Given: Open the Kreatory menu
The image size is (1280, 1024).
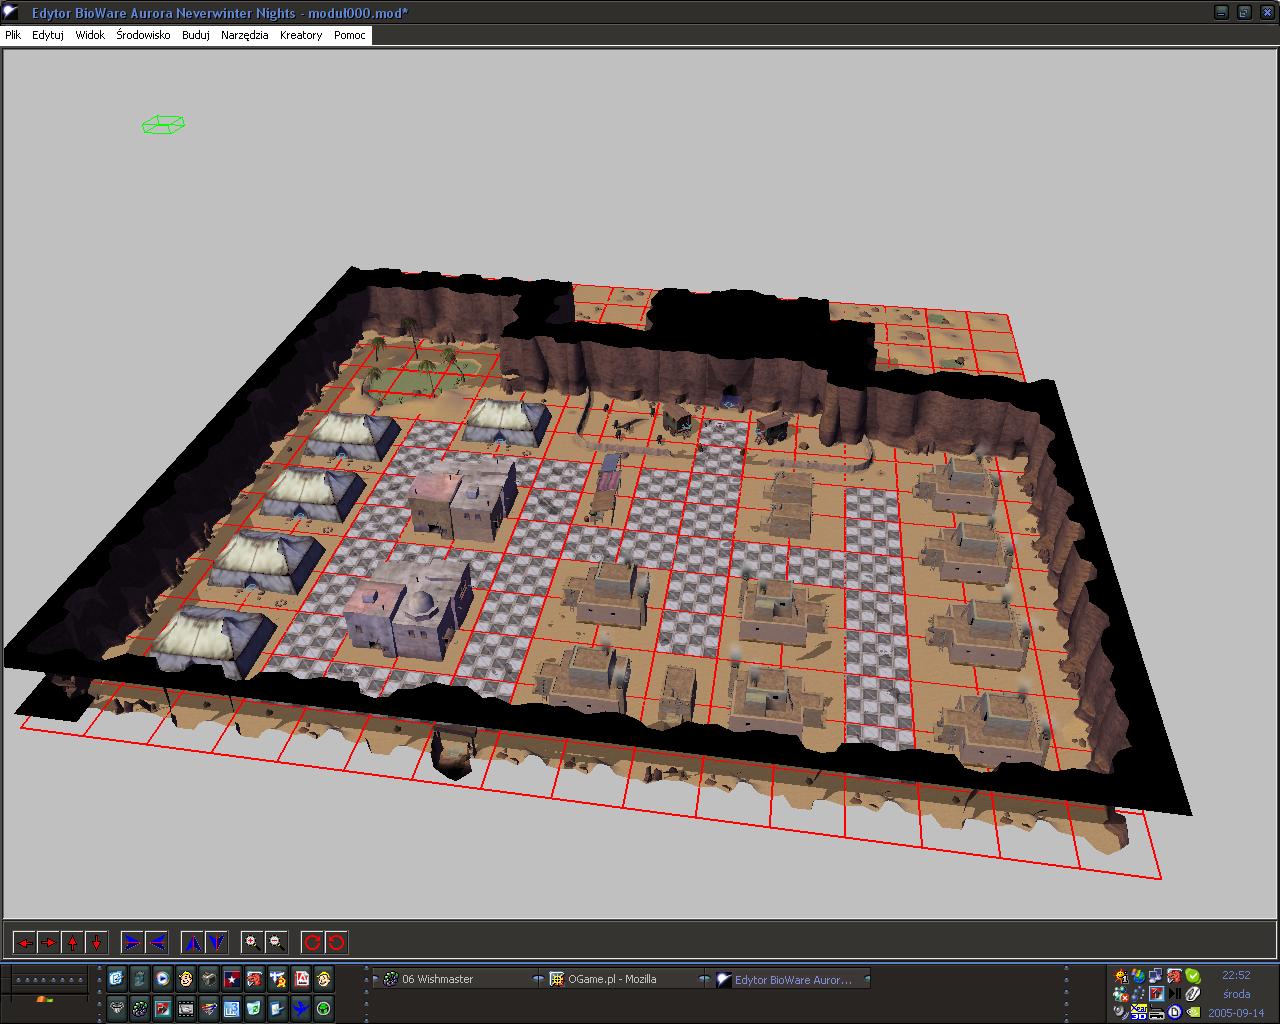Looking at the screenshot, I should coord(301,35).
